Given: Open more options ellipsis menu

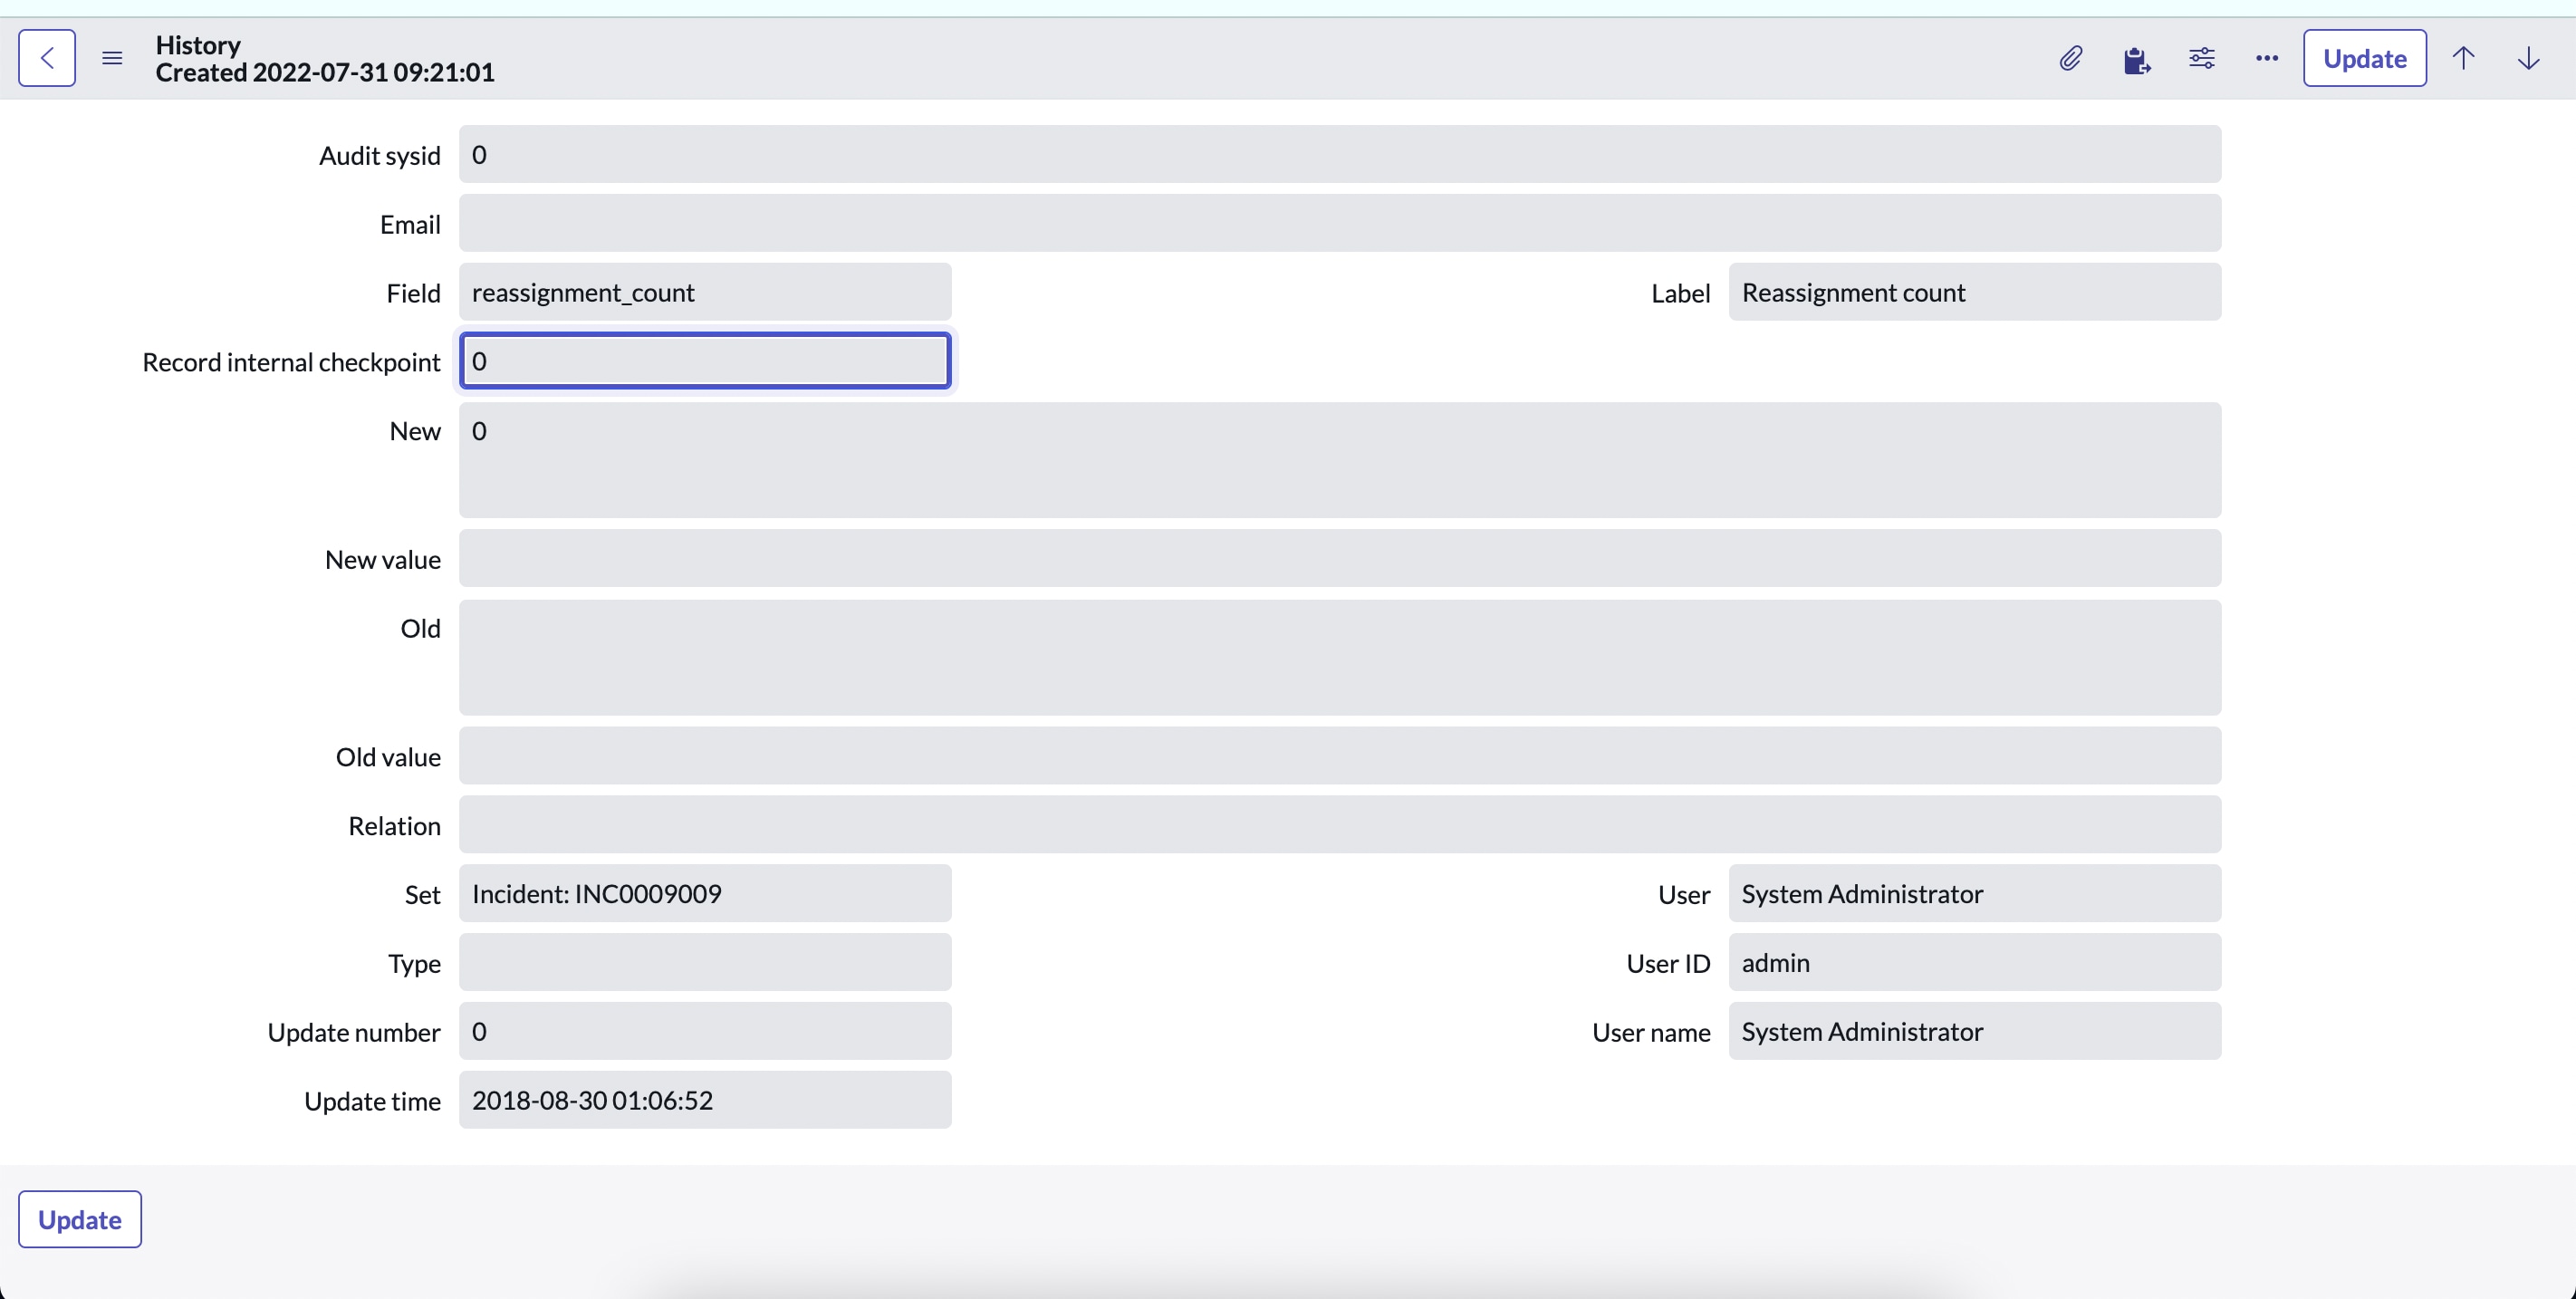Looking at the screenshot, I should point(2267,58).
